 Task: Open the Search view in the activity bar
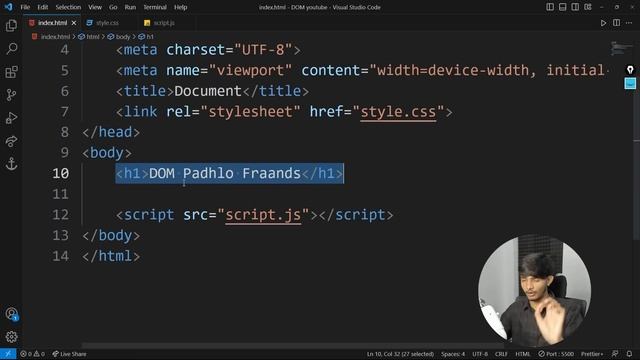pos(11,49)
